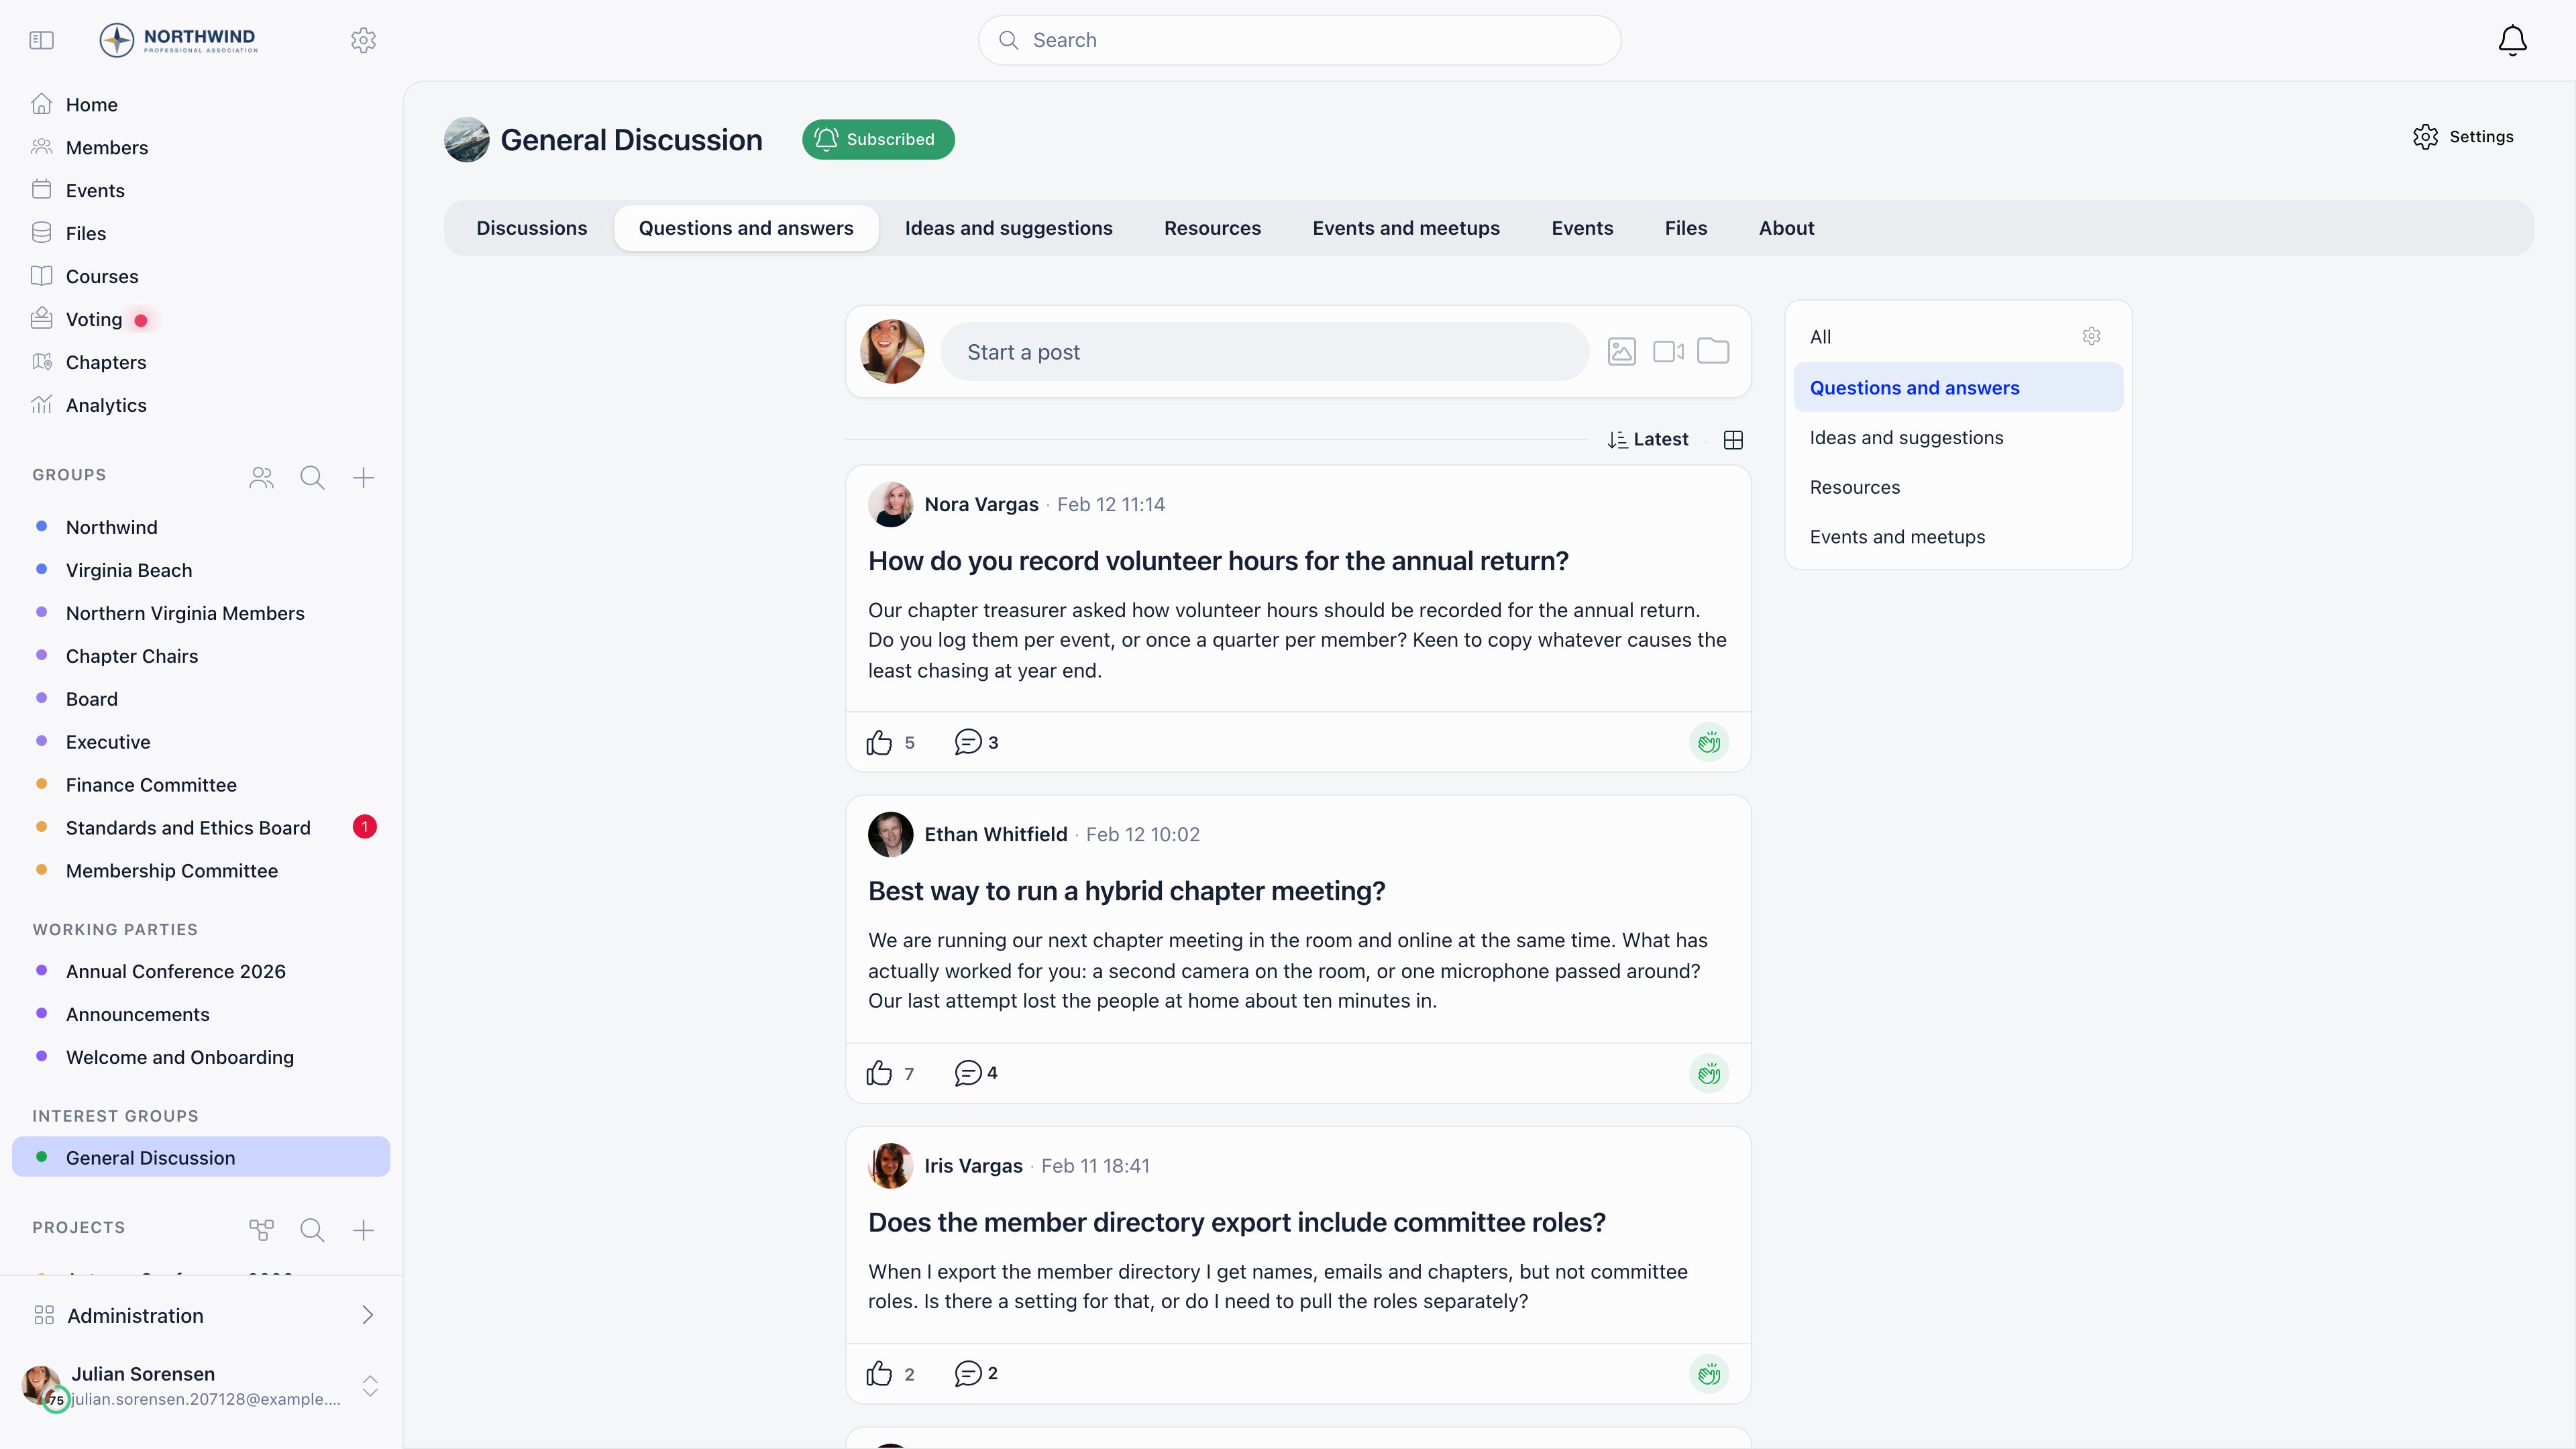Open Analytics in sidebar

click(201, 406)
